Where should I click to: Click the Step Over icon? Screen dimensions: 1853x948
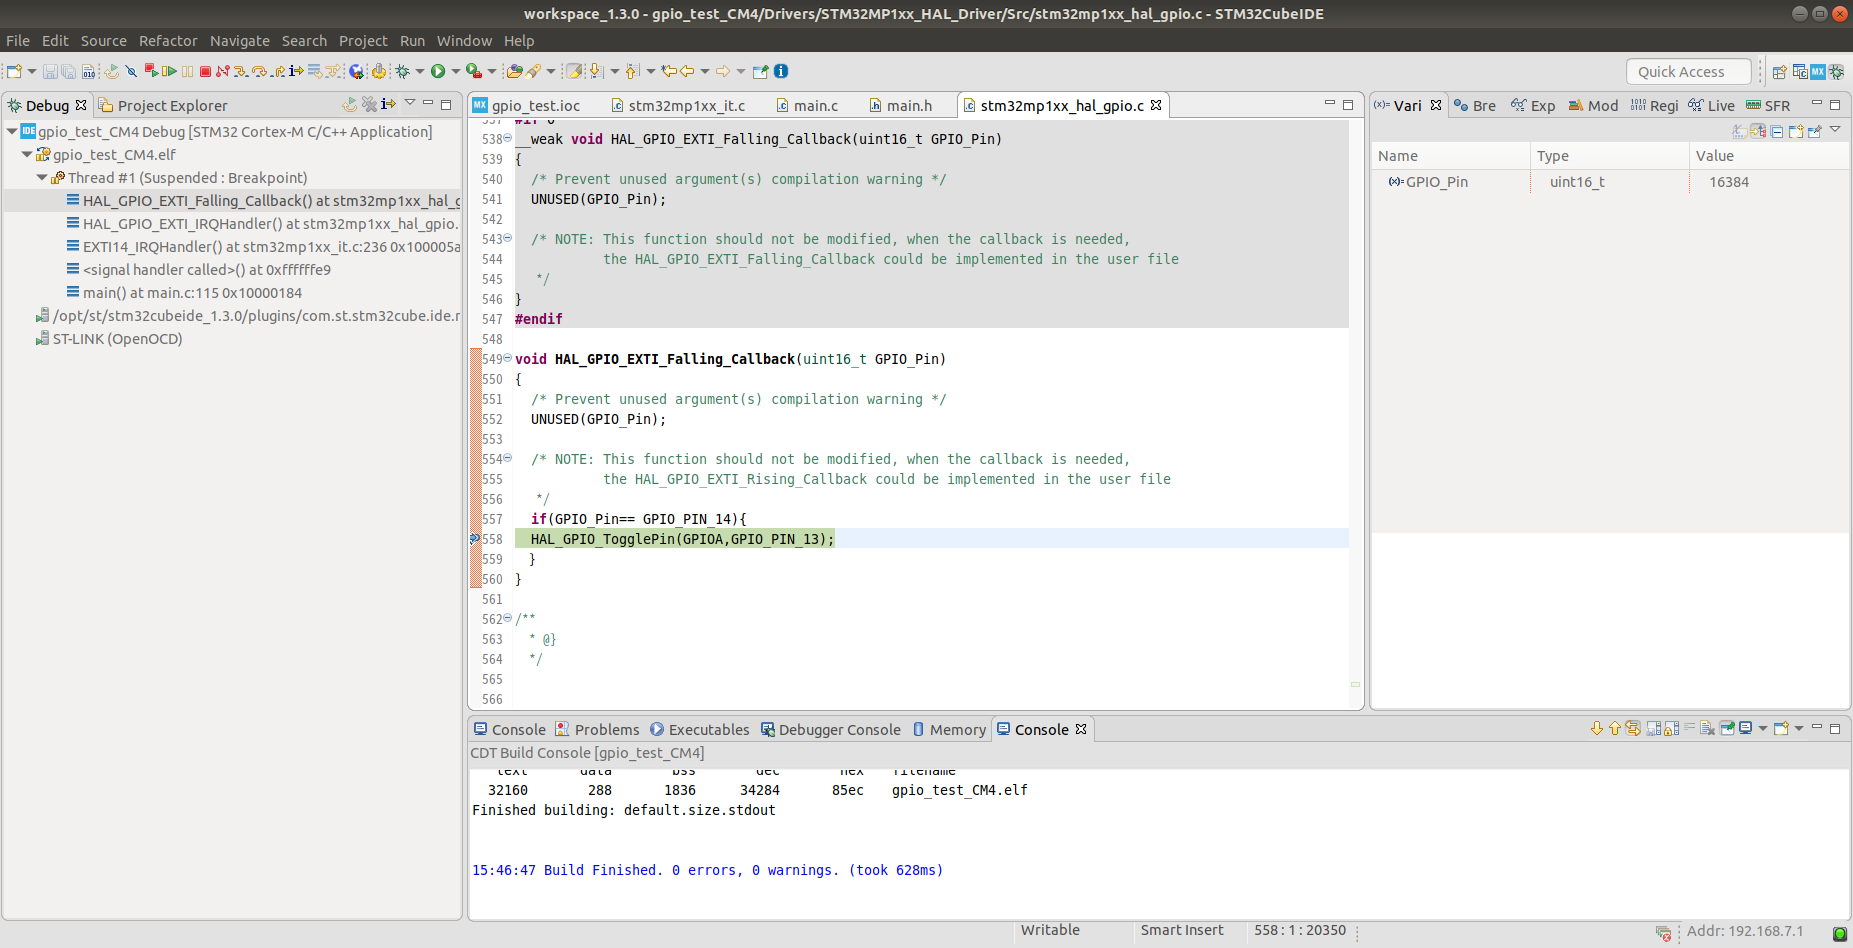click(x=259, y=71)
